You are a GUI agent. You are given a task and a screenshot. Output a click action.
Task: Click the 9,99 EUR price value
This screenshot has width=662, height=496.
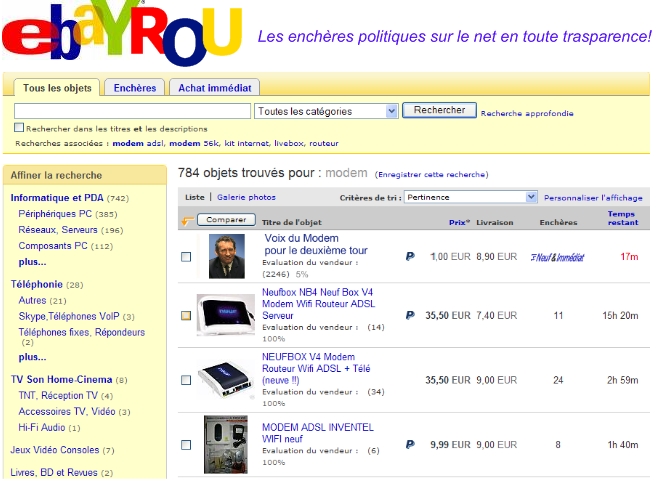(450, 445)
